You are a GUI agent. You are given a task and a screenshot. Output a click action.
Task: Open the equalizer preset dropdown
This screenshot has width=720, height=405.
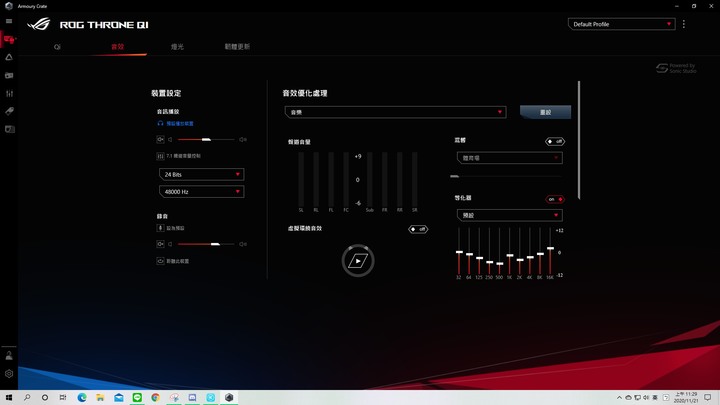pos(510,215)
